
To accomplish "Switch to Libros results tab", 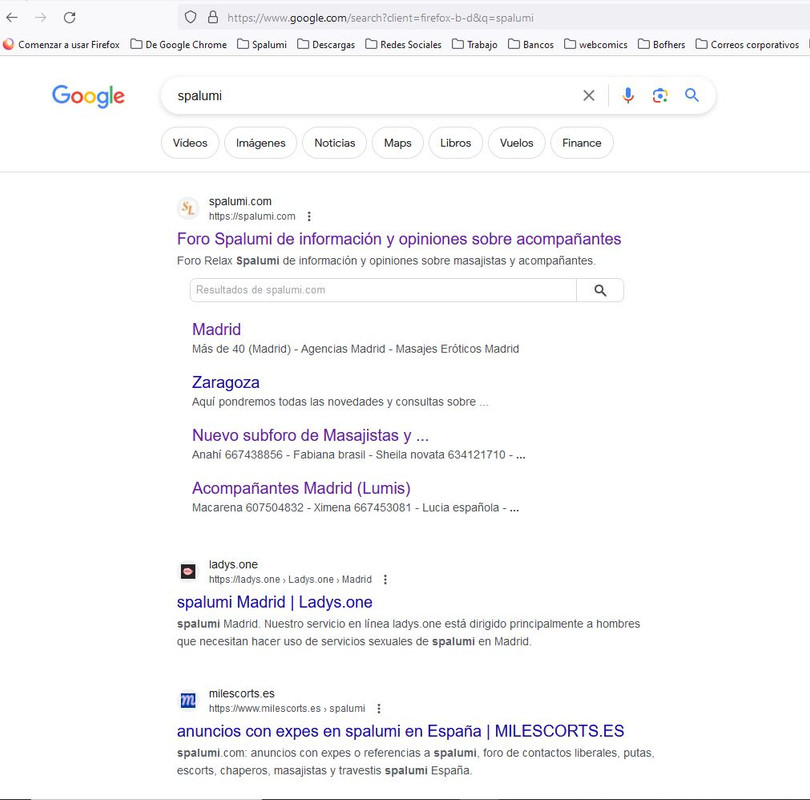I will pyautogui.click(x=456, y=143).
